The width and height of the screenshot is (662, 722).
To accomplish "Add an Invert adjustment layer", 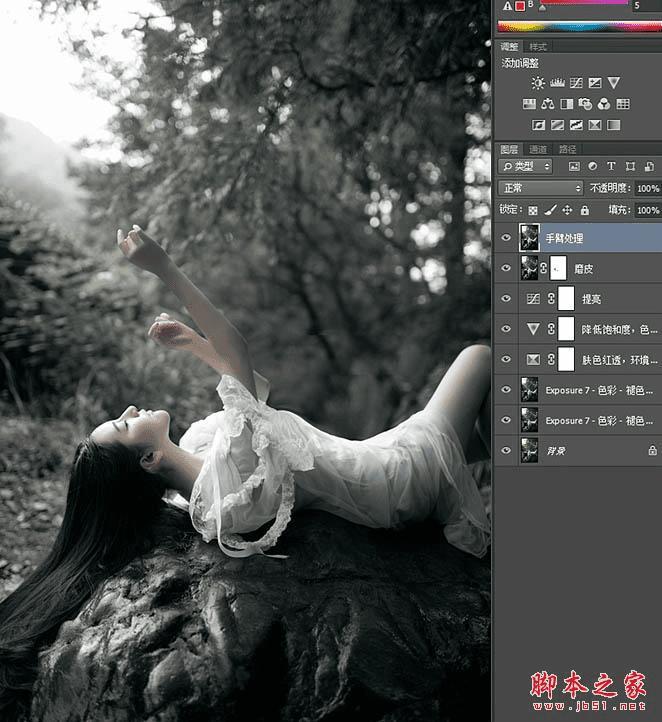I will (x=539, y=125).
